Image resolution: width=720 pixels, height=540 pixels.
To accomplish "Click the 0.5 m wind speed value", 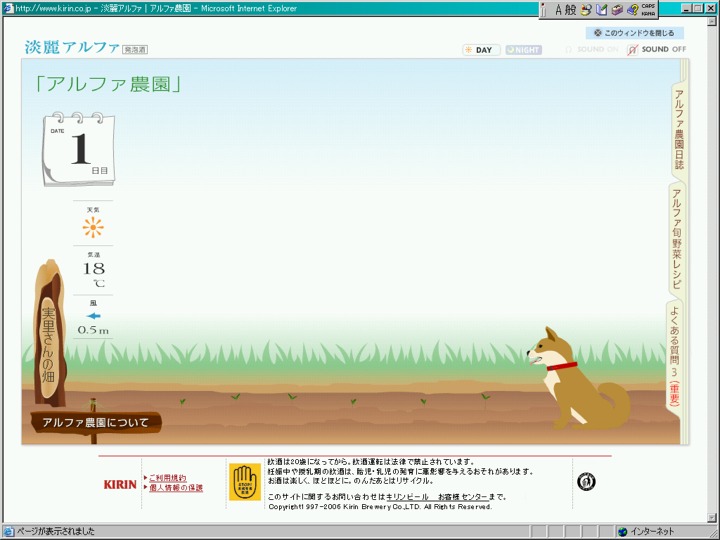I will coord(93,330).
